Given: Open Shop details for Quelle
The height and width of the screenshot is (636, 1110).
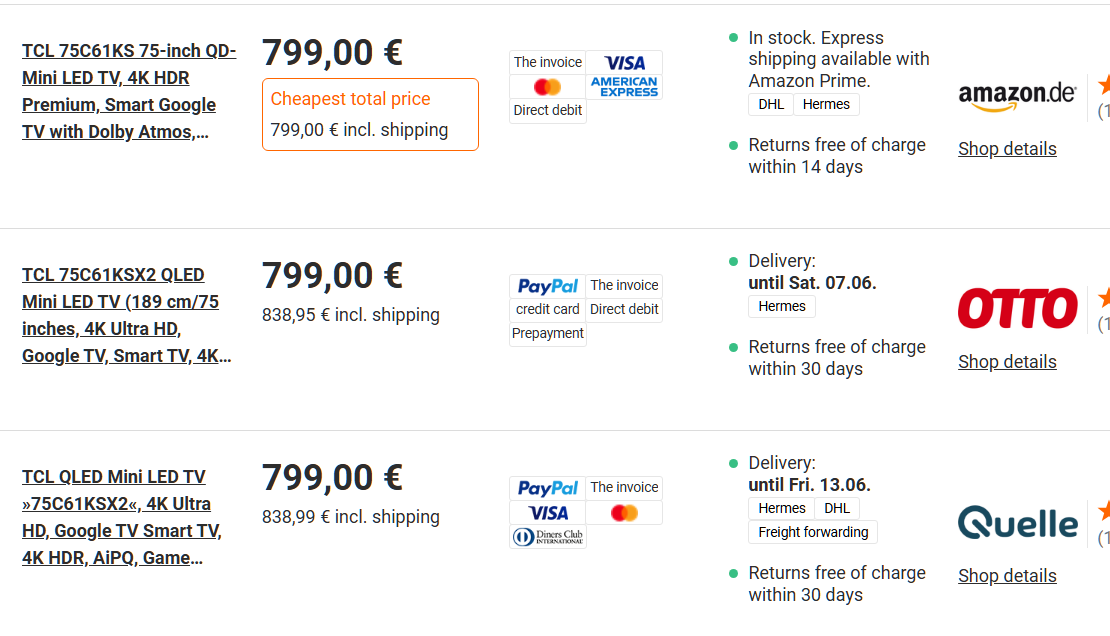Looking at the screenshot, I should (x=1007, y=576).
